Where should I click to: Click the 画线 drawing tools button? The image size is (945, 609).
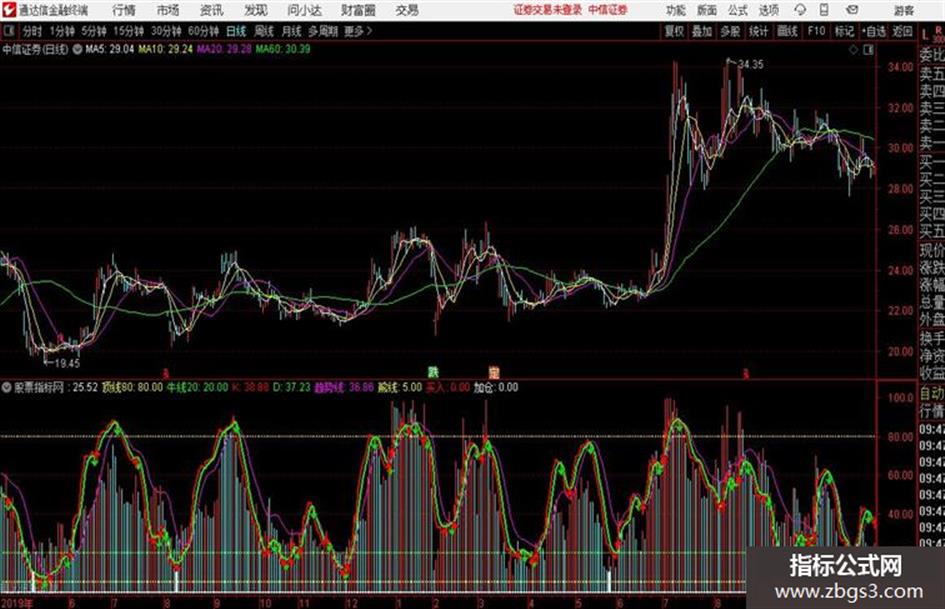click(x=787, y=31)
